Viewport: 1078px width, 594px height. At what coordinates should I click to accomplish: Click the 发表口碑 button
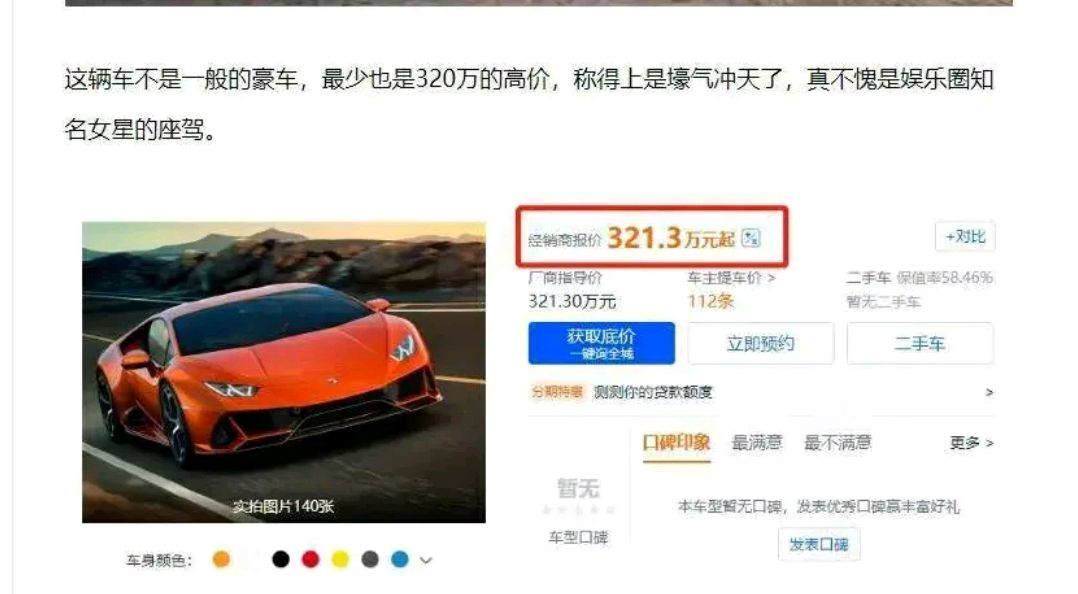[818, 544]
